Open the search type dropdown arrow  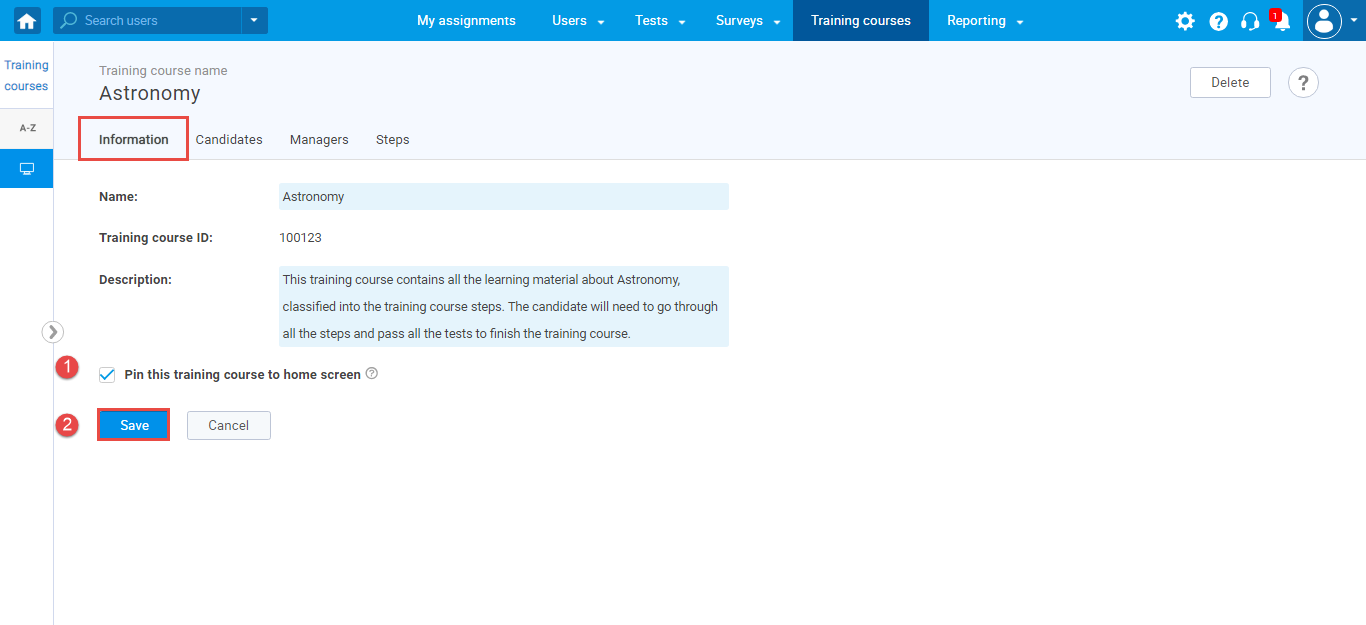pos(254,20)
